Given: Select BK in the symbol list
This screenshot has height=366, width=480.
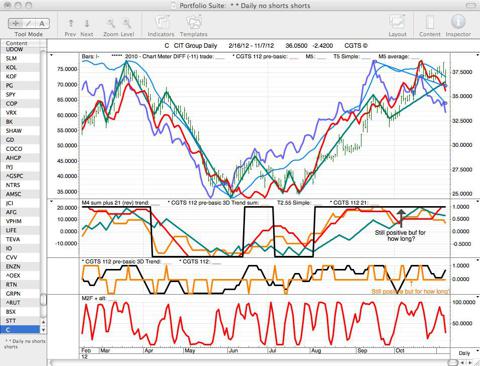Looking at the screenshot, I should click(21, 122).
